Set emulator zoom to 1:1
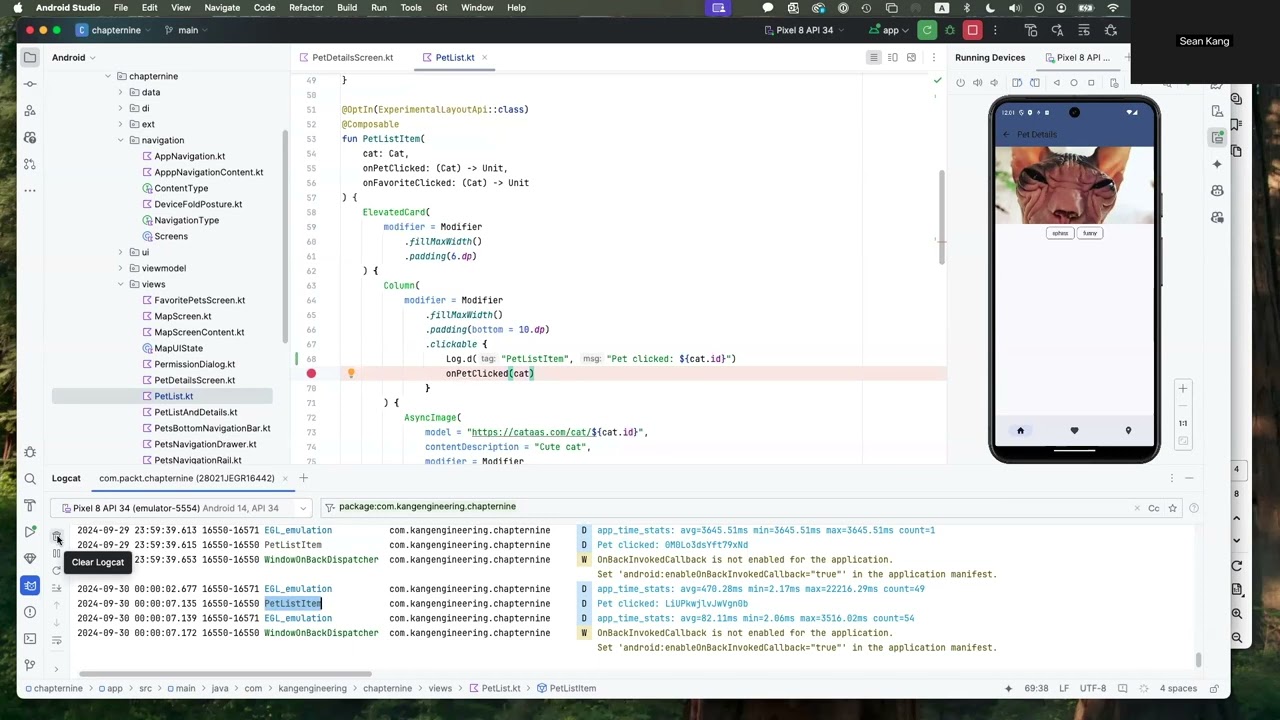Image resolution: width=1280 pixels, height=720 pixels. (1183, 423)
